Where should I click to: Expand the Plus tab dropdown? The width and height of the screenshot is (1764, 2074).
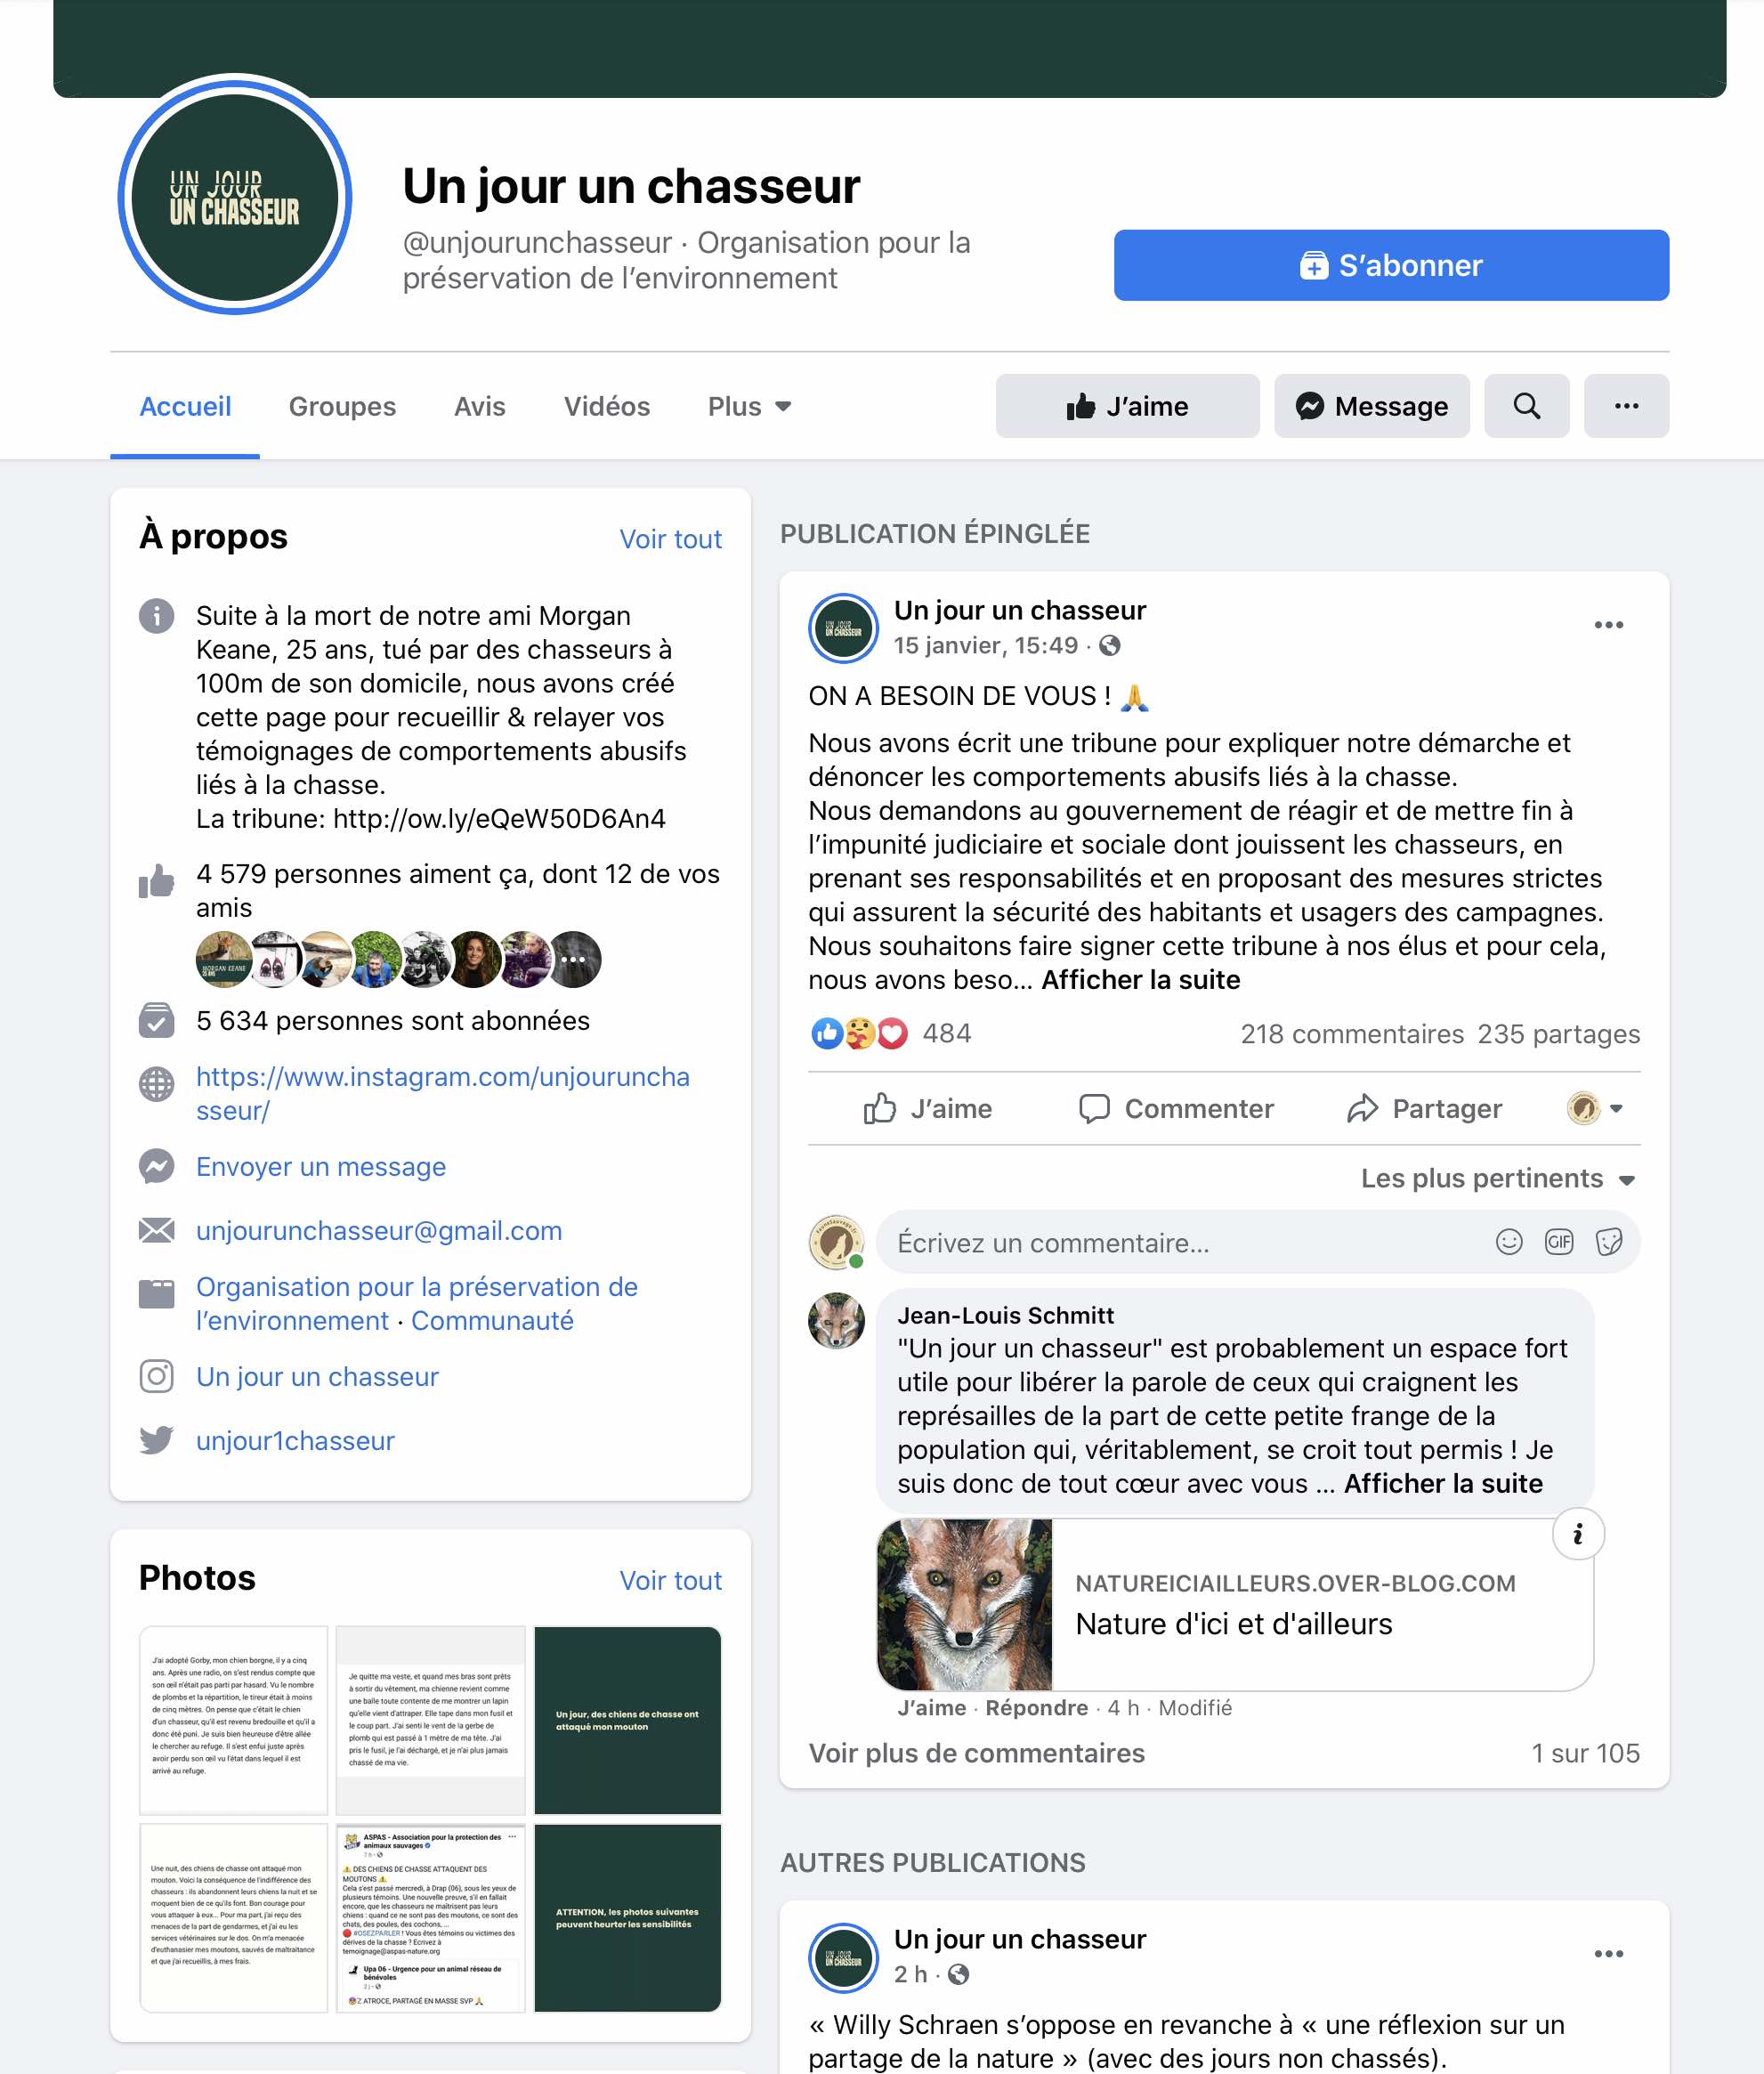point(749,406)
